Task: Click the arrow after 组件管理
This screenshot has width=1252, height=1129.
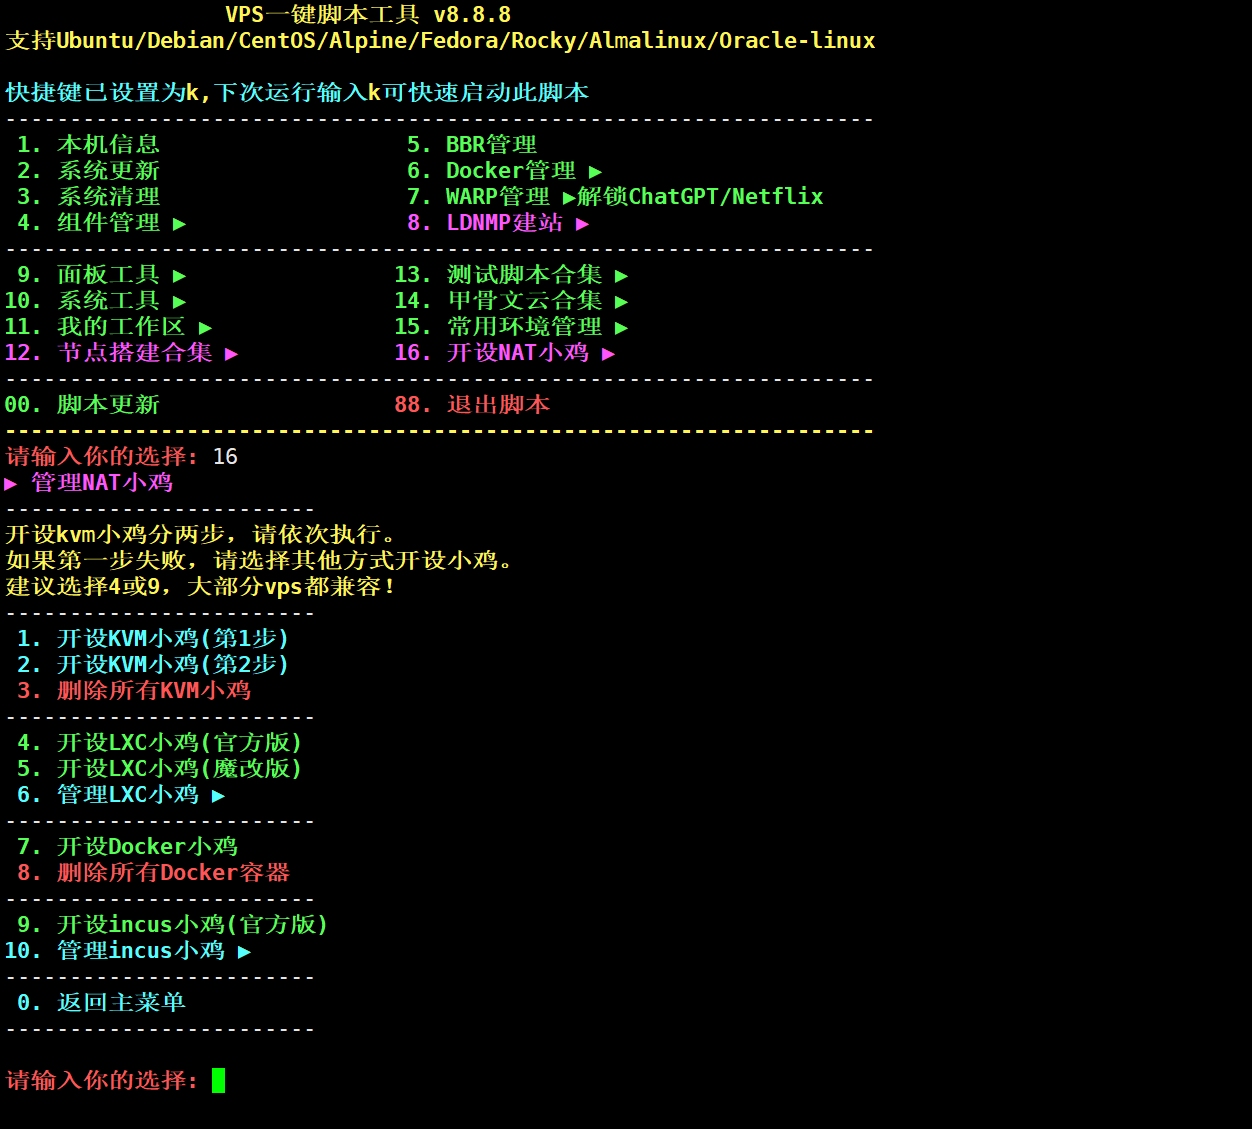Action: pos(179,224)
